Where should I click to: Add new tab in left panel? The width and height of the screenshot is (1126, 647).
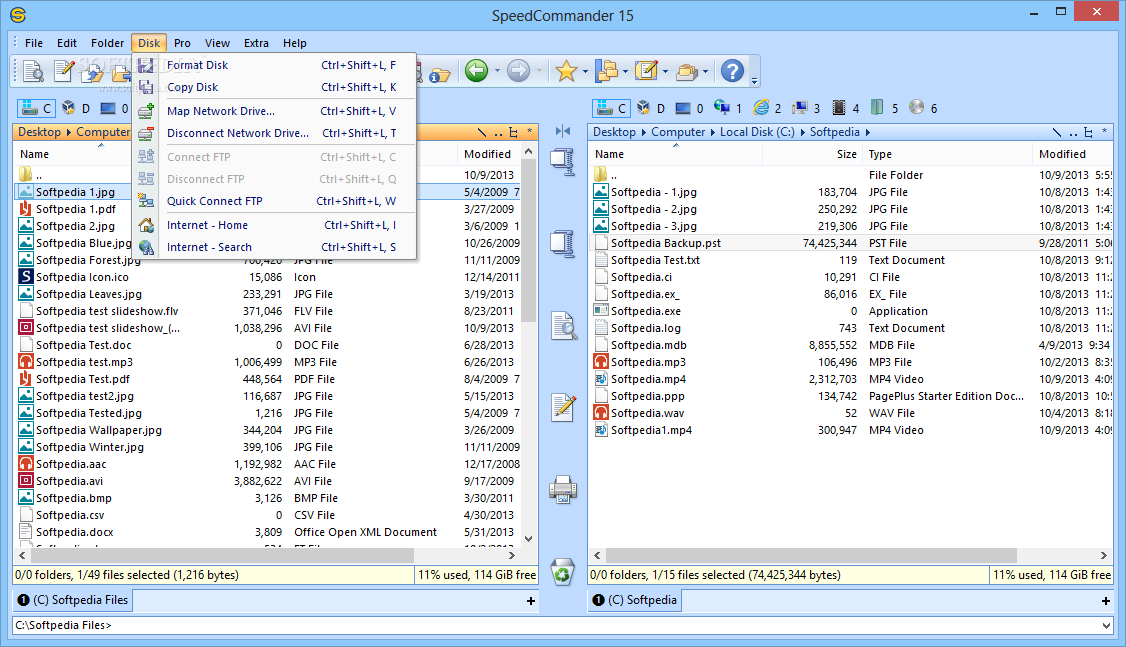click(531, 601)
